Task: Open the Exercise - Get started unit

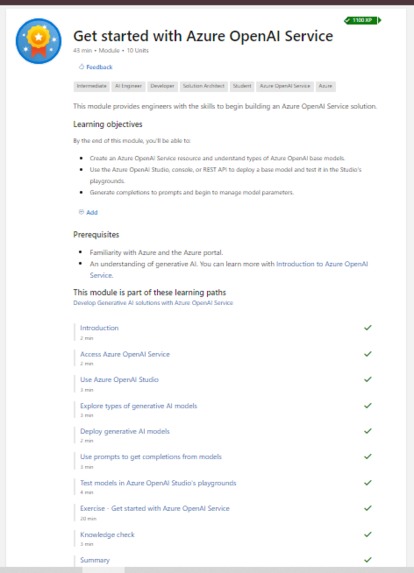Action: point(155,508)
